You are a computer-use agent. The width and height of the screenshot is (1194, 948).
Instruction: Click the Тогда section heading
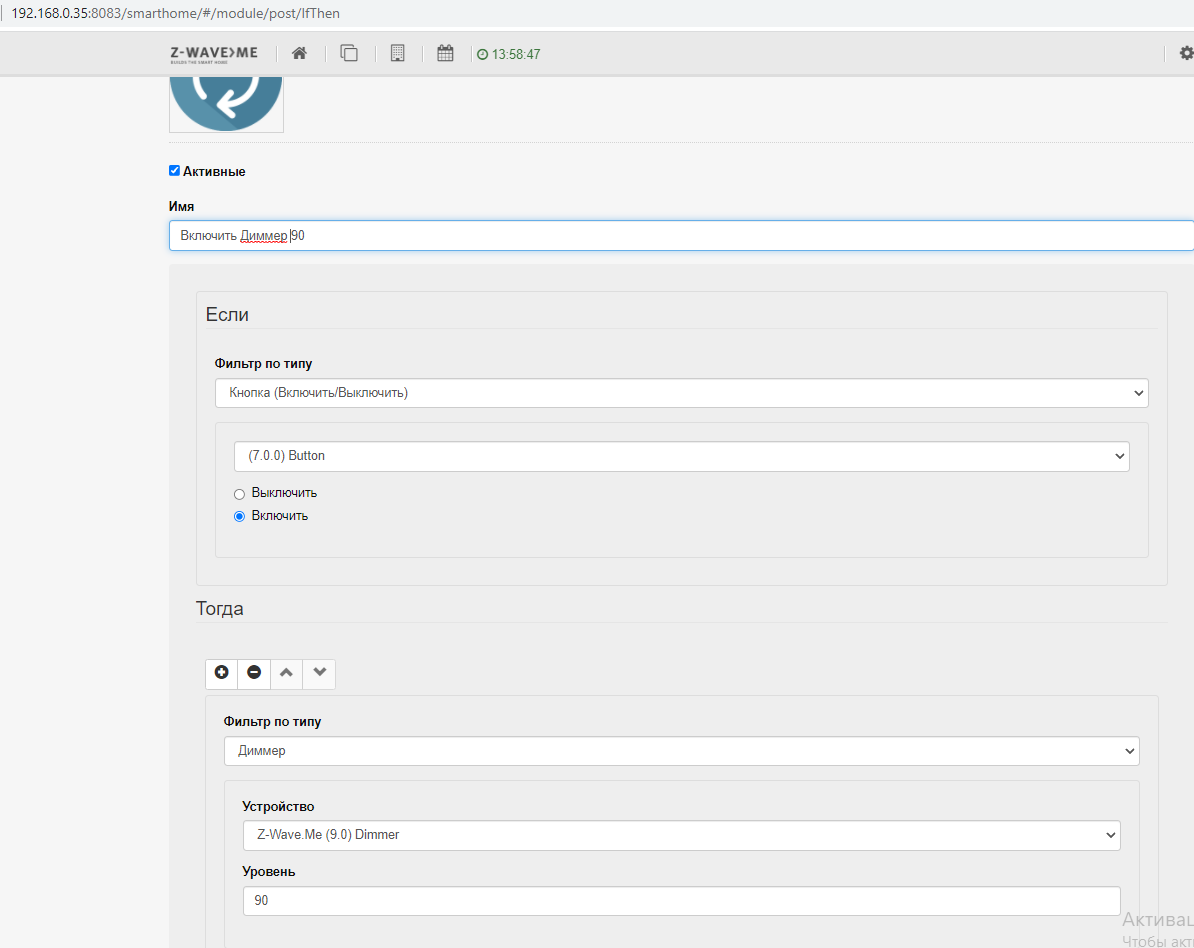219,608
